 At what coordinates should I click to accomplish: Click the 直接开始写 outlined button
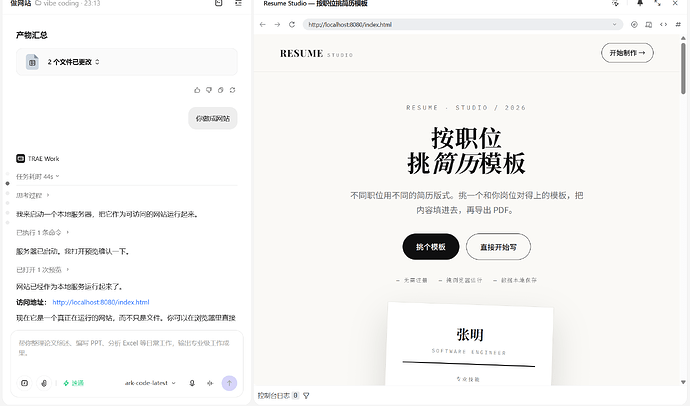pos(498,247)
